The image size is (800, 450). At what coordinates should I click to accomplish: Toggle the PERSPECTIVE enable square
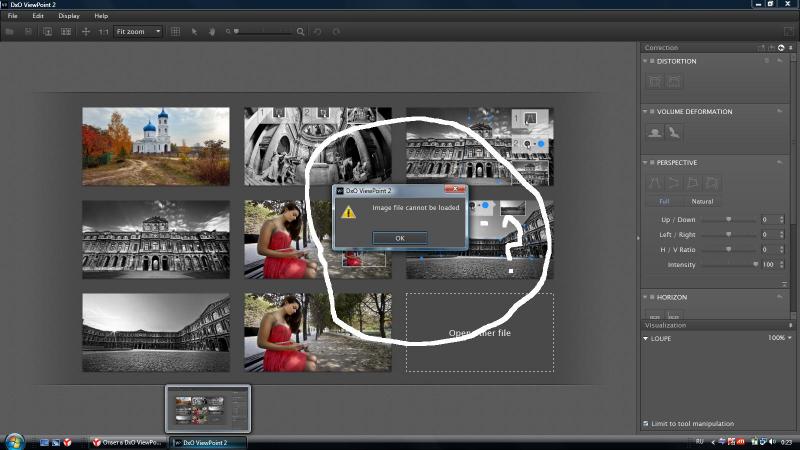tap(652, 162)
